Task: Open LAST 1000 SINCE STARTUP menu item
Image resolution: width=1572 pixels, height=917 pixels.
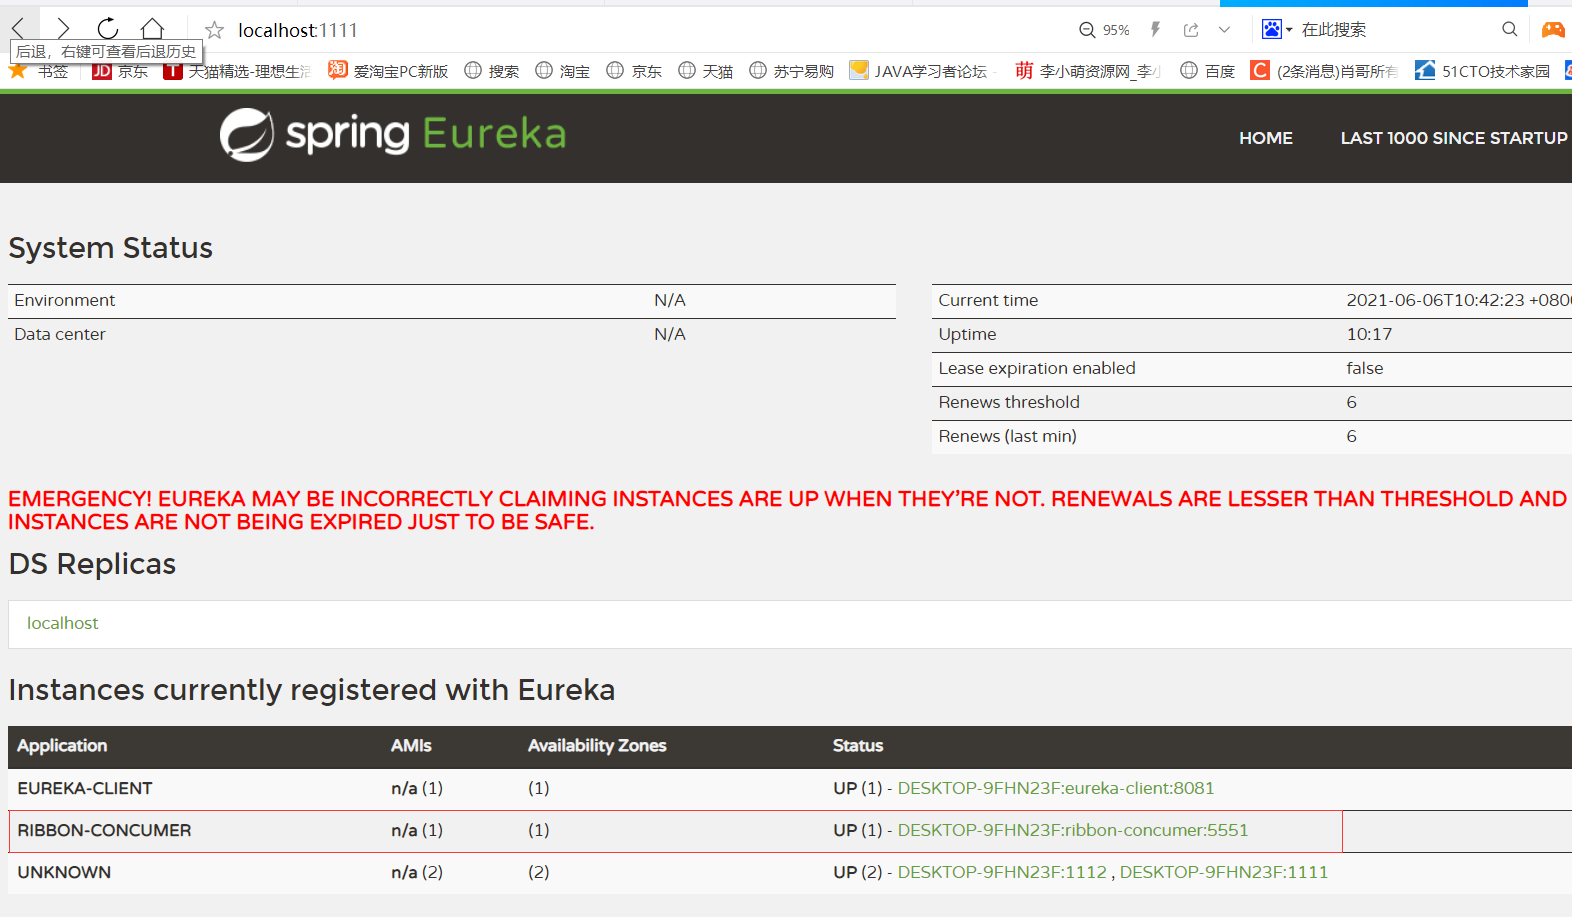Action: (x=1454, y=138)
